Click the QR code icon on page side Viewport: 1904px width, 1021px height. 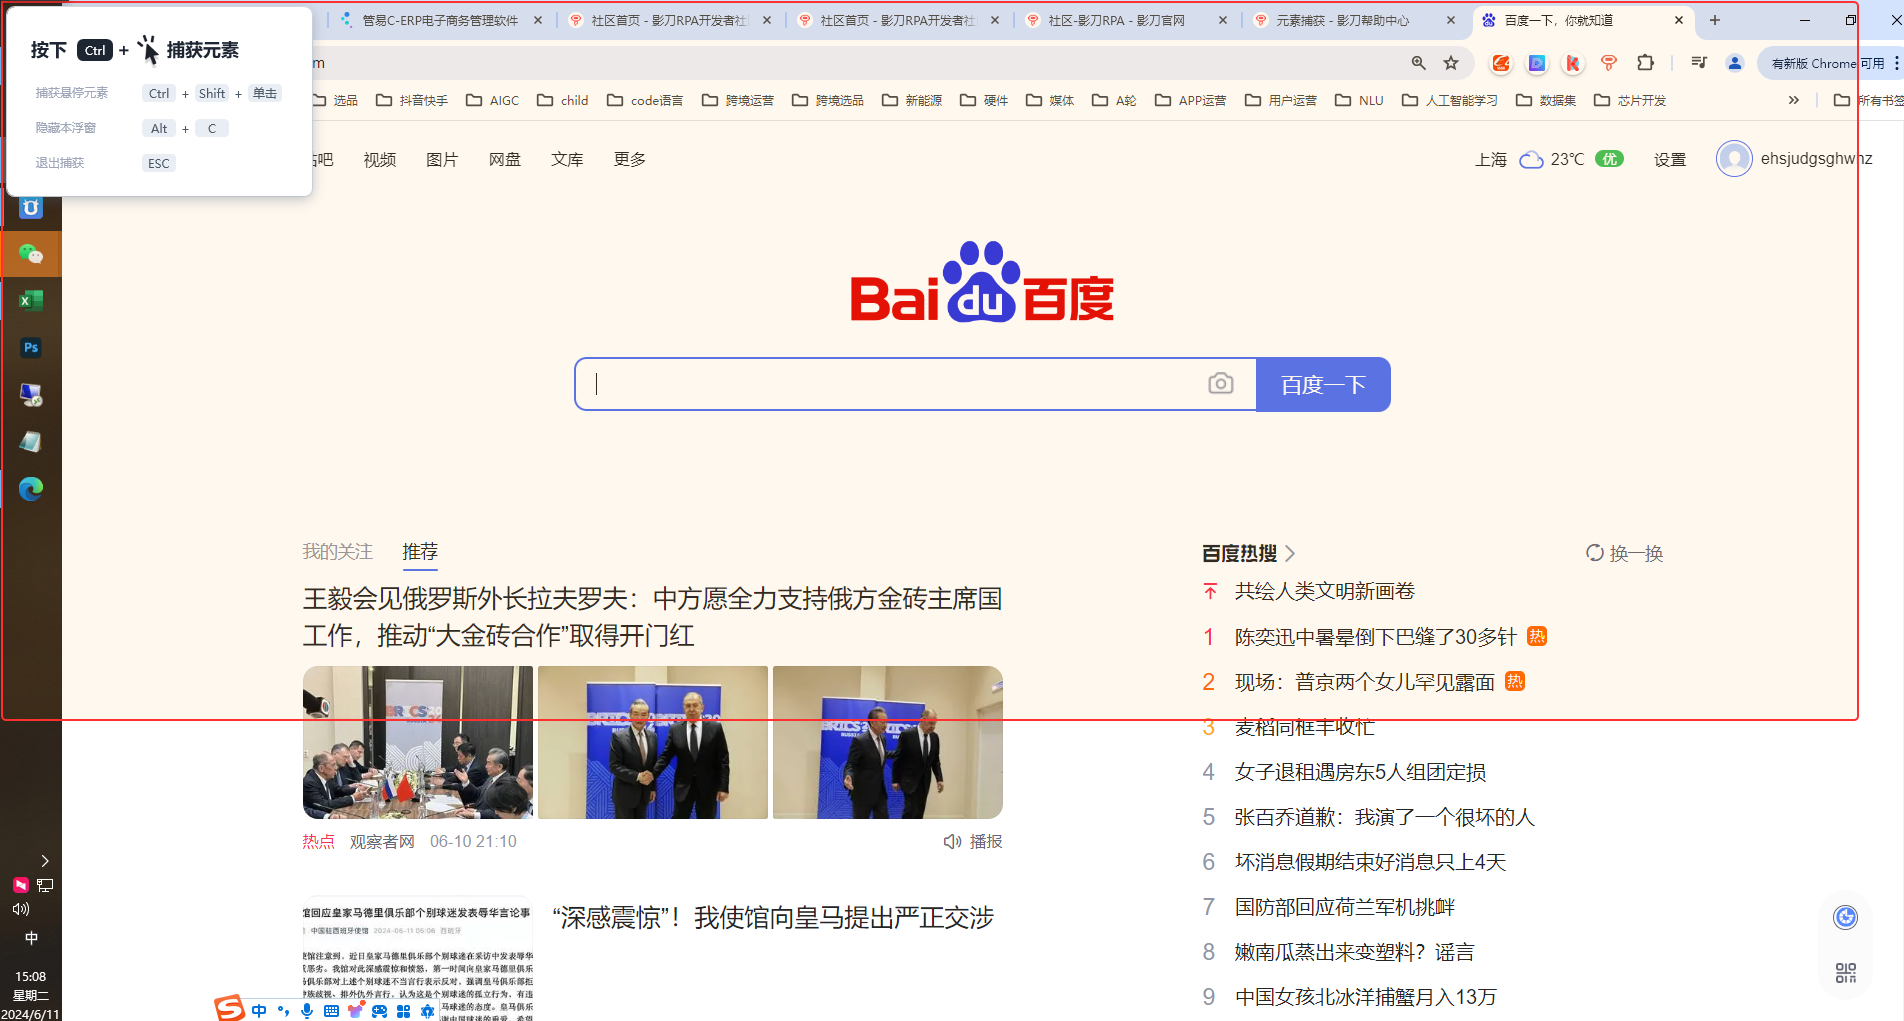(1845, 973)
